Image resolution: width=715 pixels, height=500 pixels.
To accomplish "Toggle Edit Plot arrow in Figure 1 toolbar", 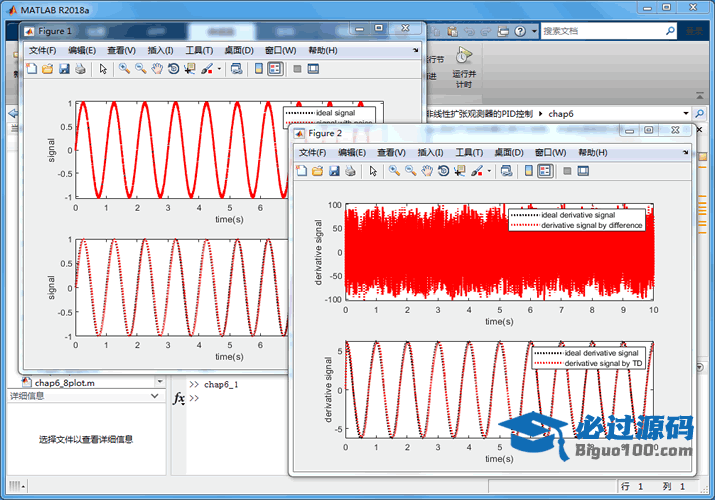I will (x=103, y=69).
